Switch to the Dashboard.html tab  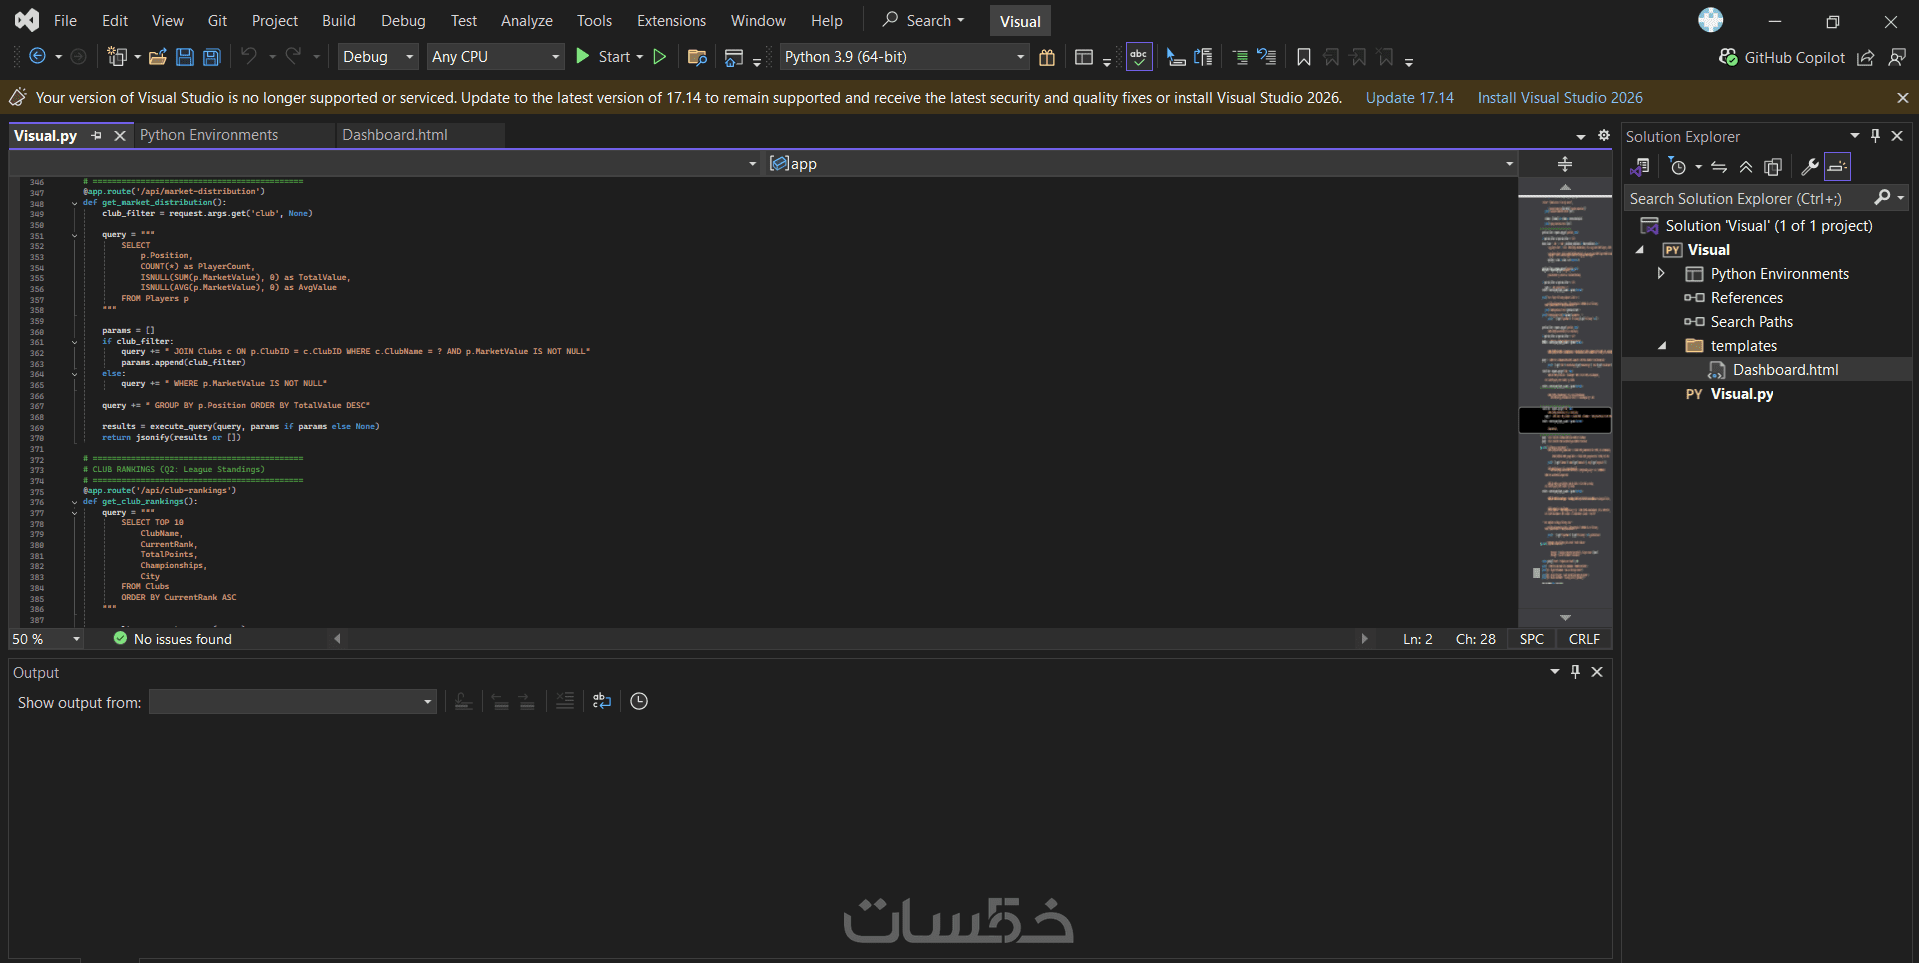[x=395, y=135]
